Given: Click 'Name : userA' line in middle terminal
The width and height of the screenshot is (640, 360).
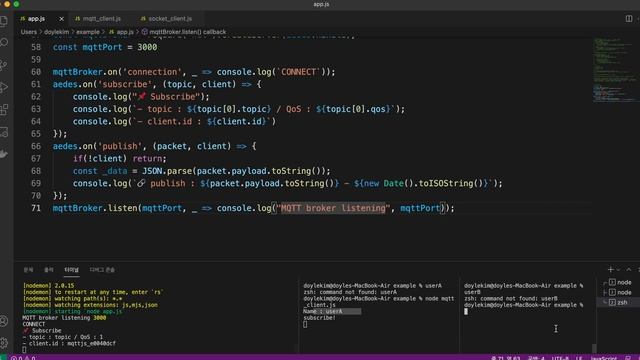Looking at the screenshot, I should pyautogui.click(x=323, y=311).
